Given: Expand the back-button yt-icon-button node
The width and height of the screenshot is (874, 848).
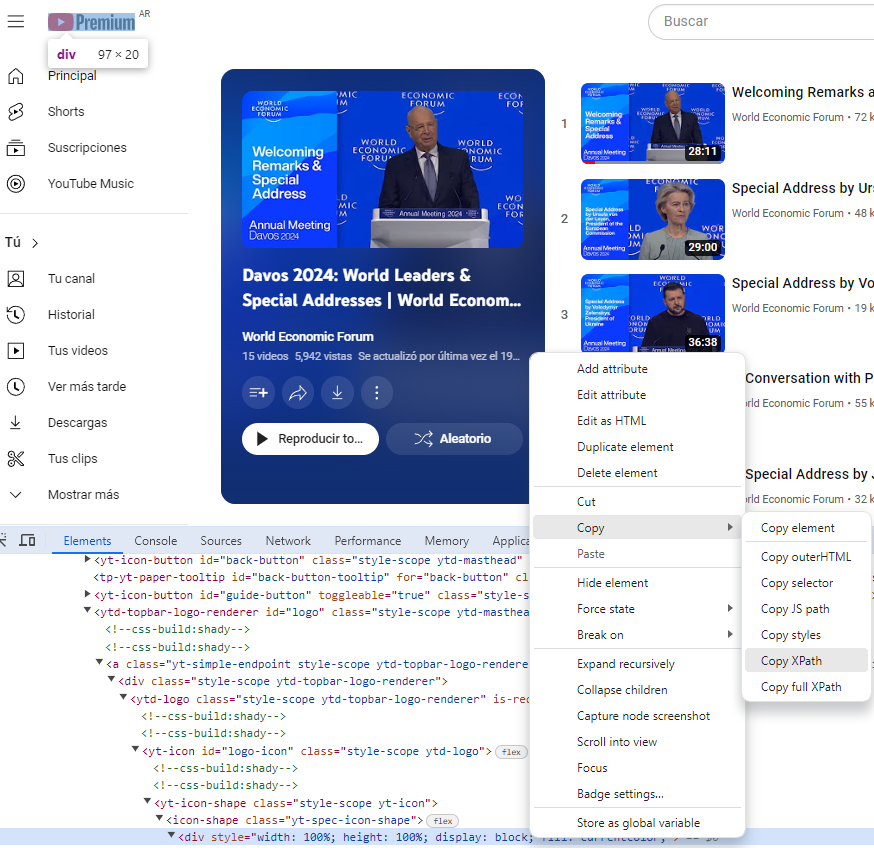Looking at the screenshot, I should tap(88, 559).
